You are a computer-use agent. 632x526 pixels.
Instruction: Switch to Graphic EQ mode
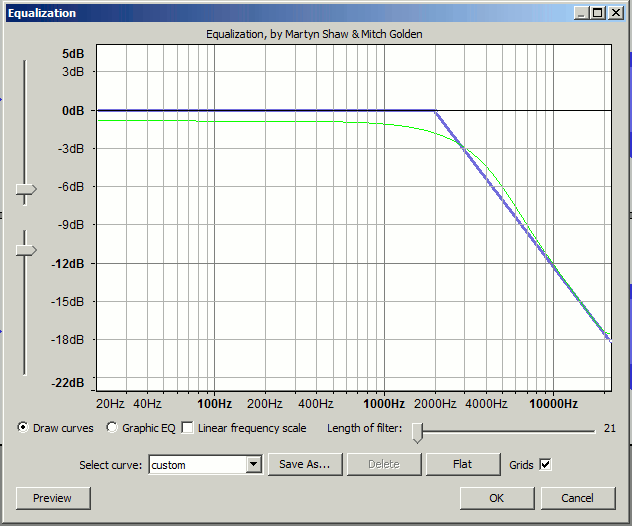click(x=112, y=428)
